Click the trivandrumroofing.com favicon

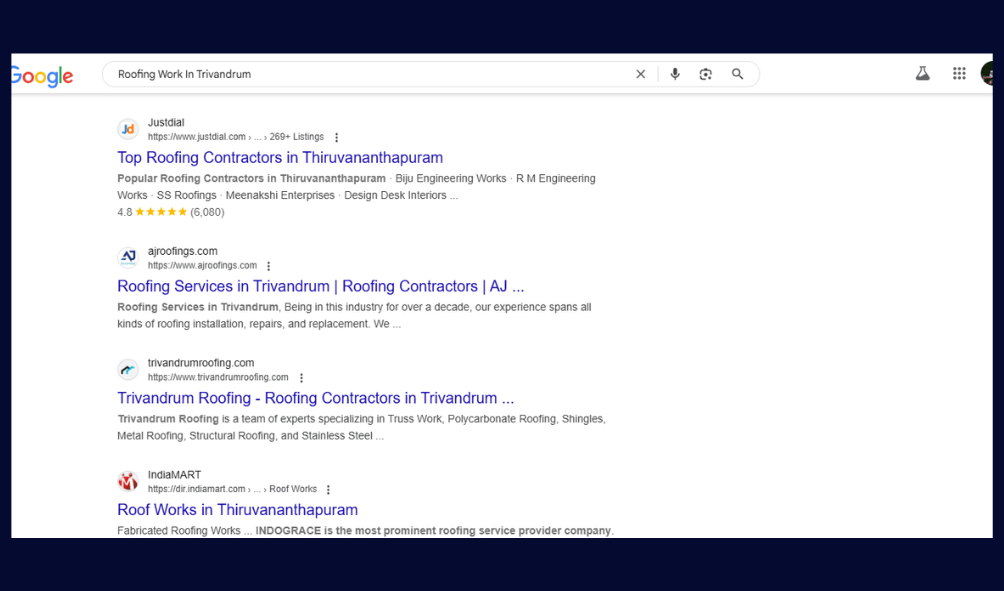128,369
